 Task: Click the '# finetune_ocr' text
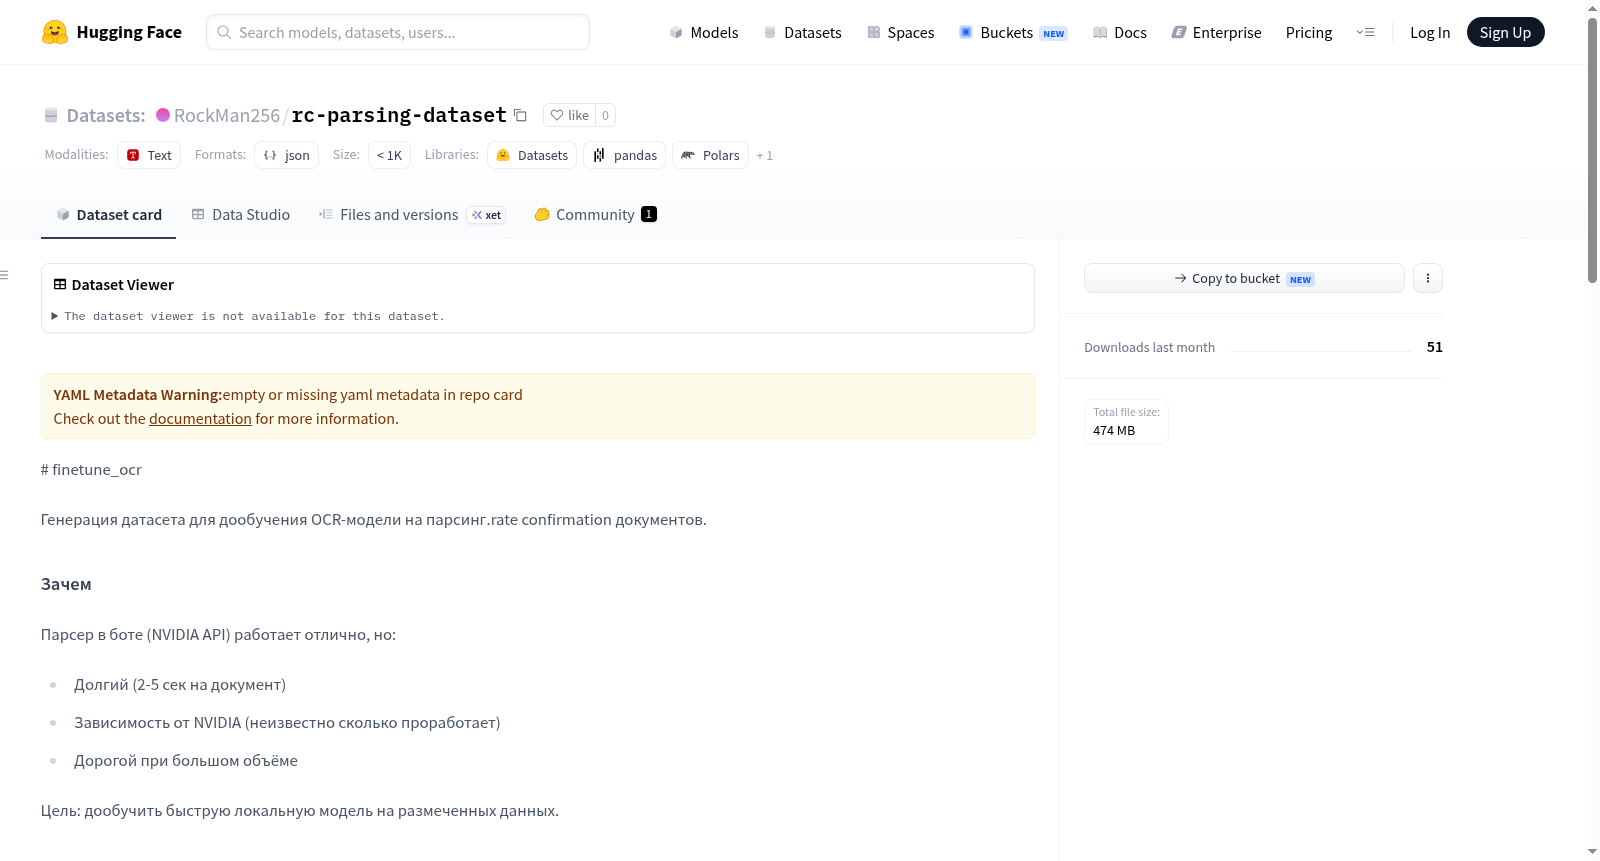click(x=91, y=470)
